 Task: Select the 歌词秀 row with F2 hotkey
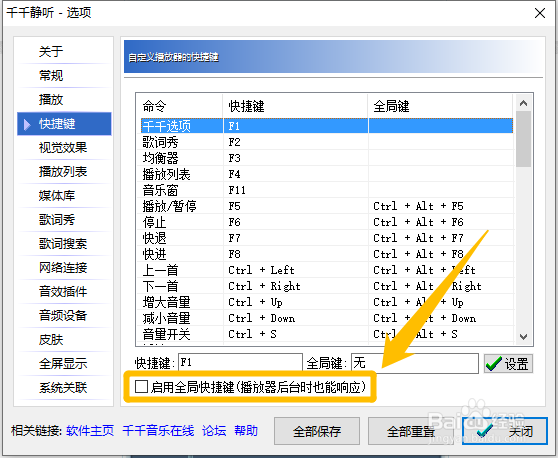point(327,142)
